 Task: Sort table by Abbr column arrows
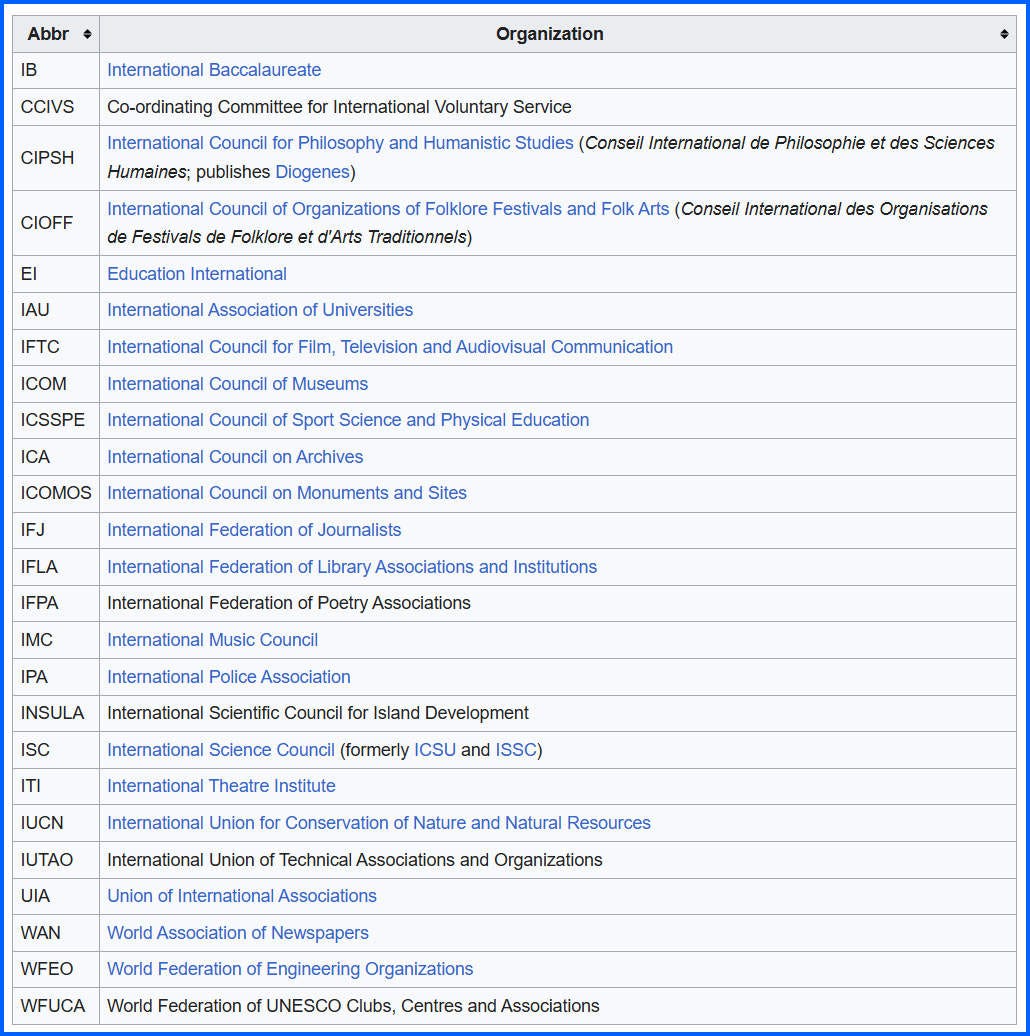(x=87, y=34)
